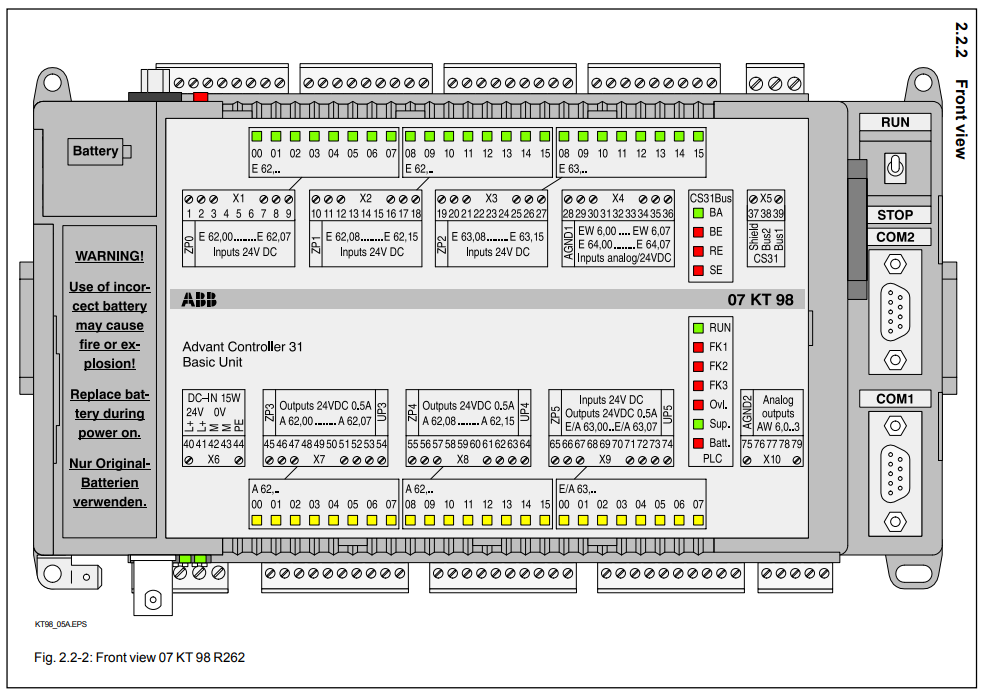Flip the RUN/STOP toggle switch
The image size is (984, 695).
click(895, 168)
